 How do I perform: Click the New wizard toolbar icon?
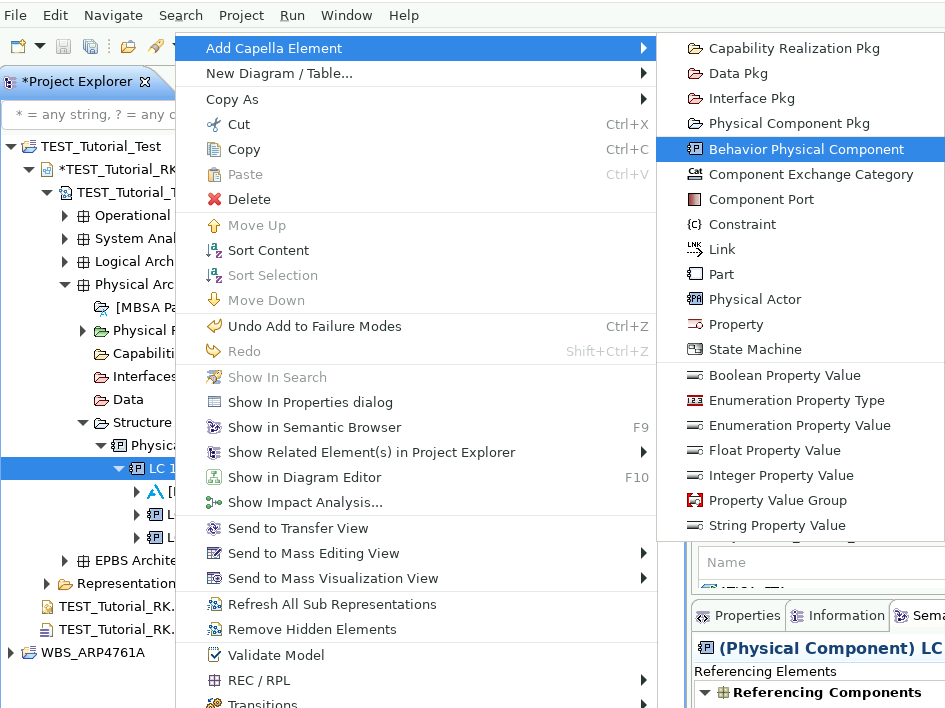pos(18,46)
